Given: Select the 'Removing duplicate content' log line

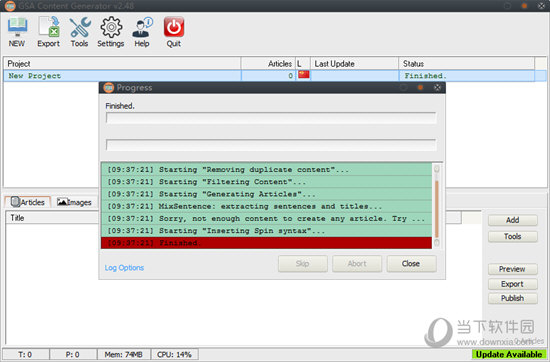Looking at the screenshot, I should pyautogui.click(x=266, y=169).
